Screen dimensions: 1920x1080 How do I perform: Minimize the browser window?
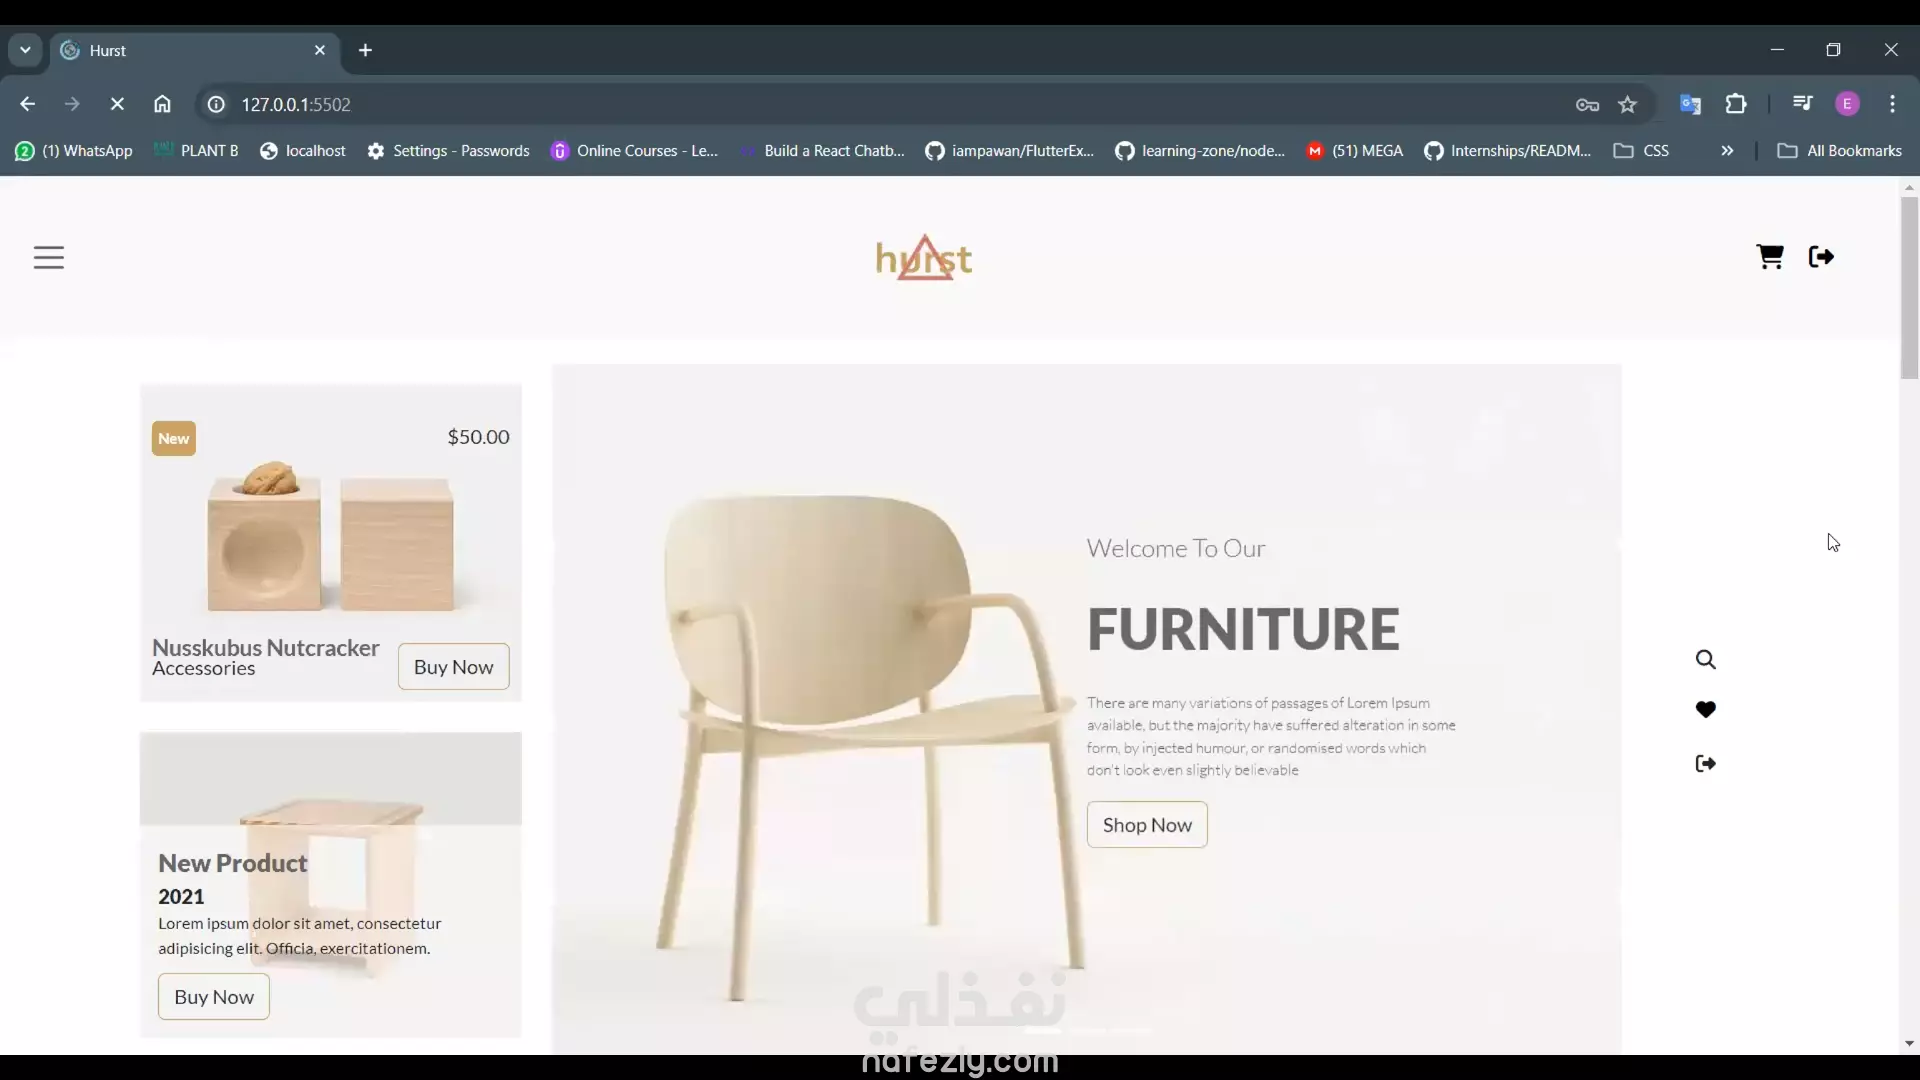[1777, 50]
